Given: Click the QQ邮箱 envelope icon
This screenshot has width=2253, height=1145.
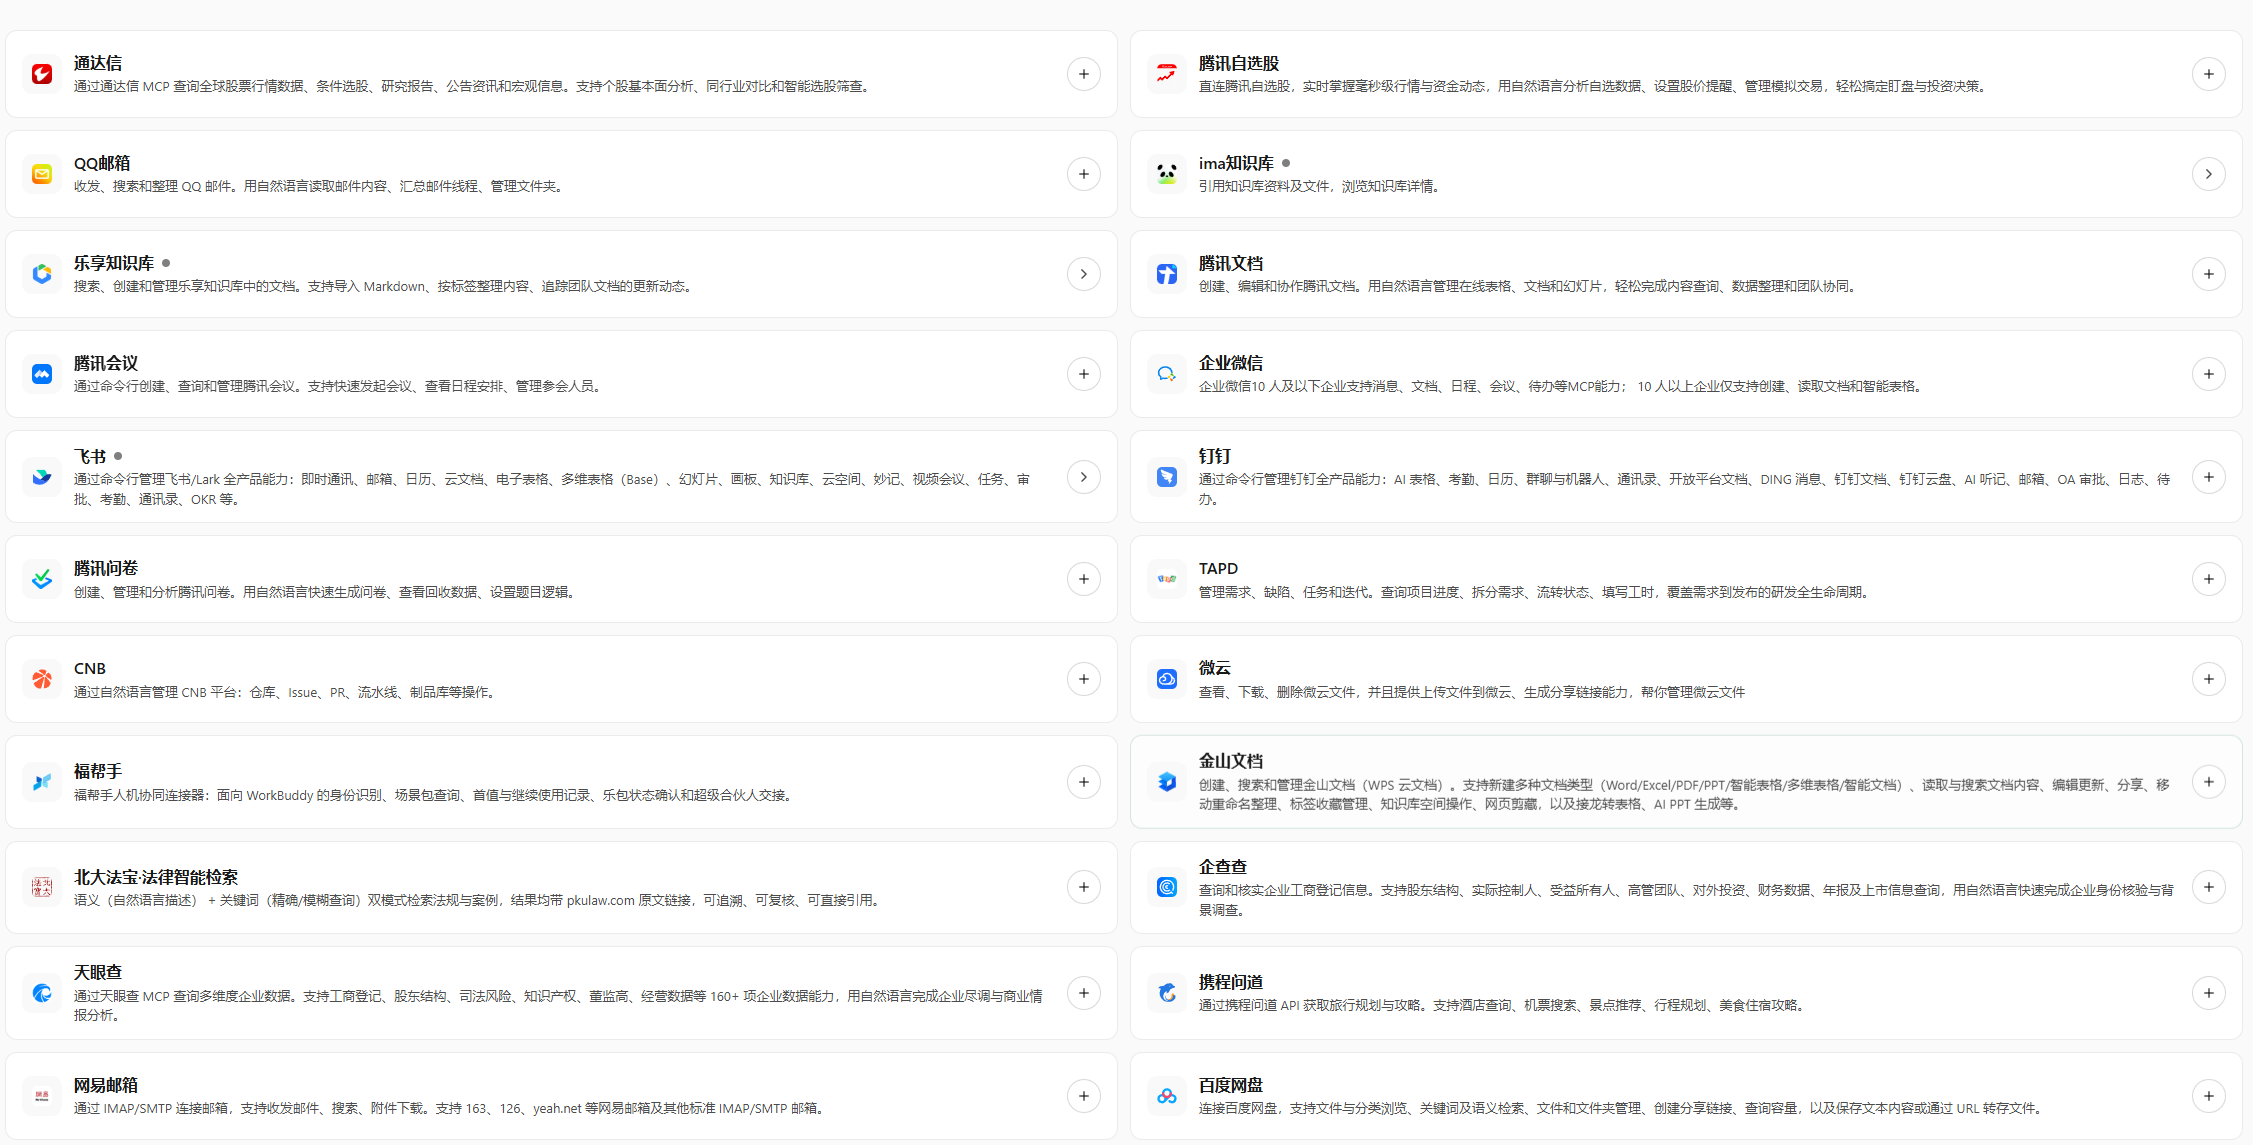Looking at the screenshot, I should tap(42, 174).
